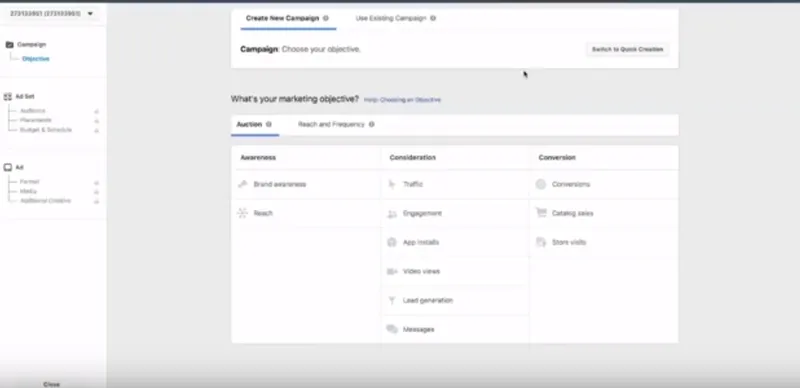Click the App installs box icon
Image resolution: width=800 pixels, height=388 pixels.
[392, 242]
